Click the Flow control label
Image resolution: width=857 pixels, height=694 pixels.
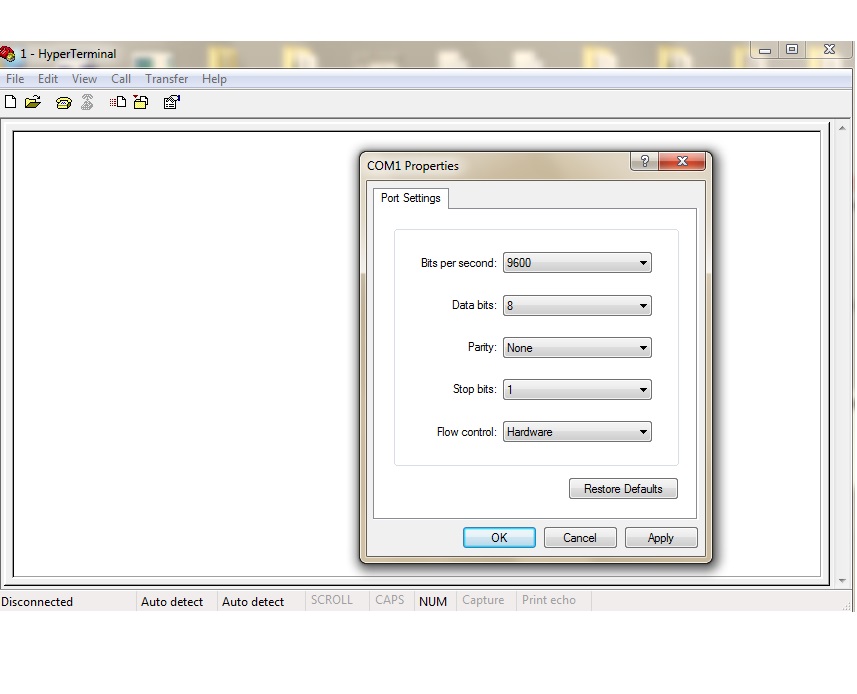click(x=467, y=432)
